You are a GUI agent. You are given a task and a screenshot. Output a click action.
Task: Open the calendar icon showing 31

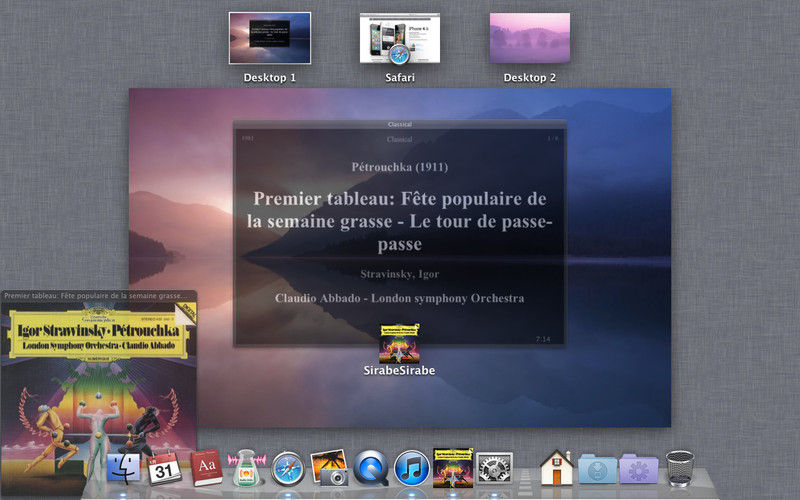[x=164, y=468]
